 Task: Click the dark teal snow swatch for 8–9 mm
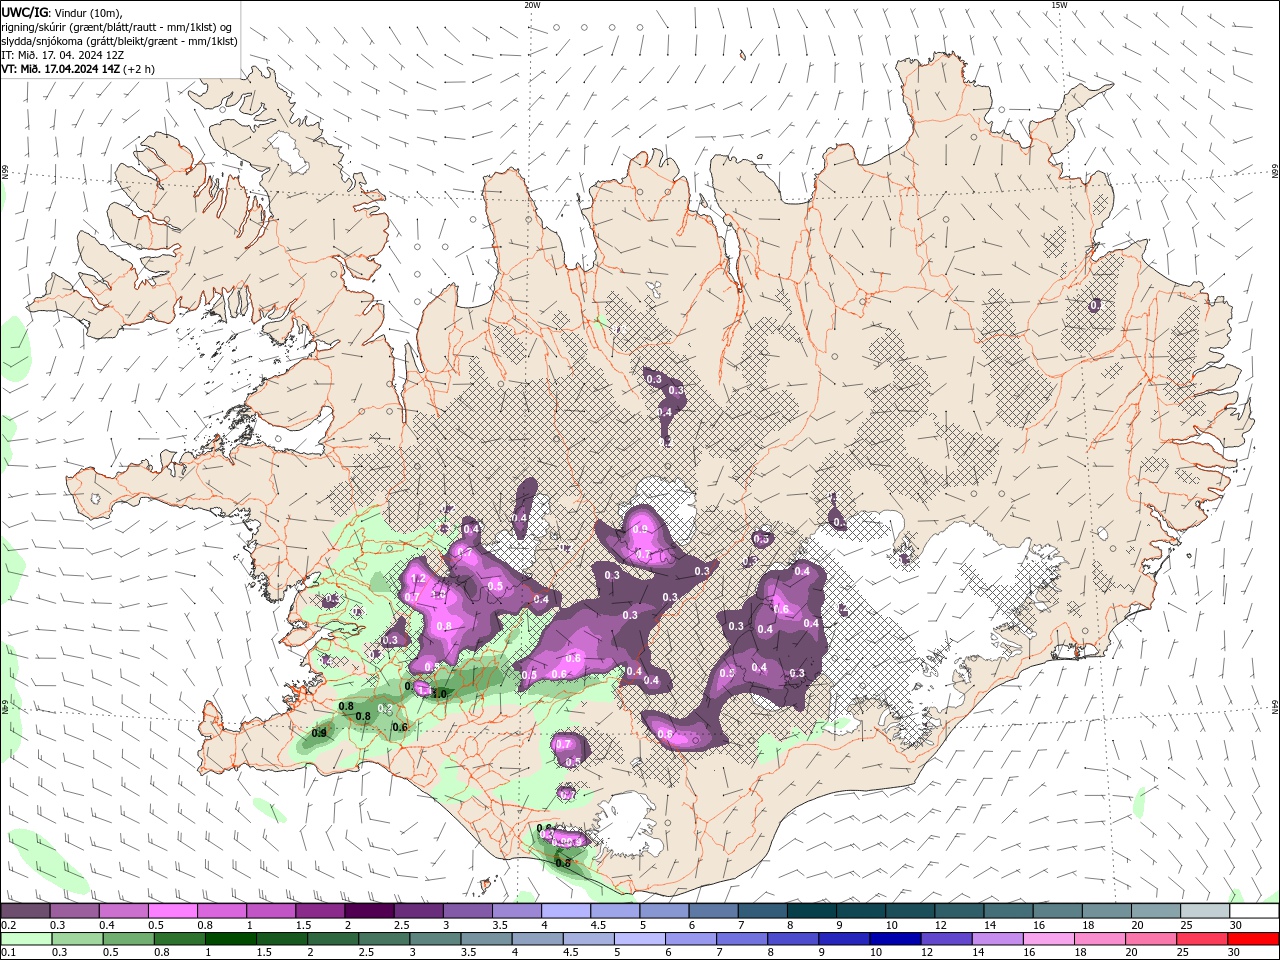coord(811,911)
